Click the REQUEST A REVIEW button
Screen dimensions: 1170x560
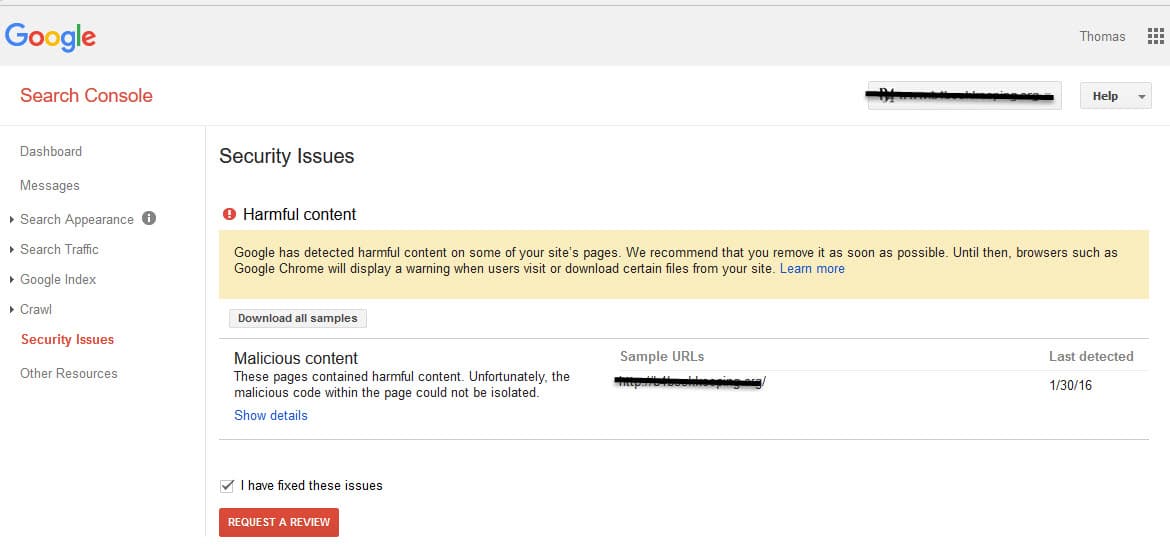279,523
